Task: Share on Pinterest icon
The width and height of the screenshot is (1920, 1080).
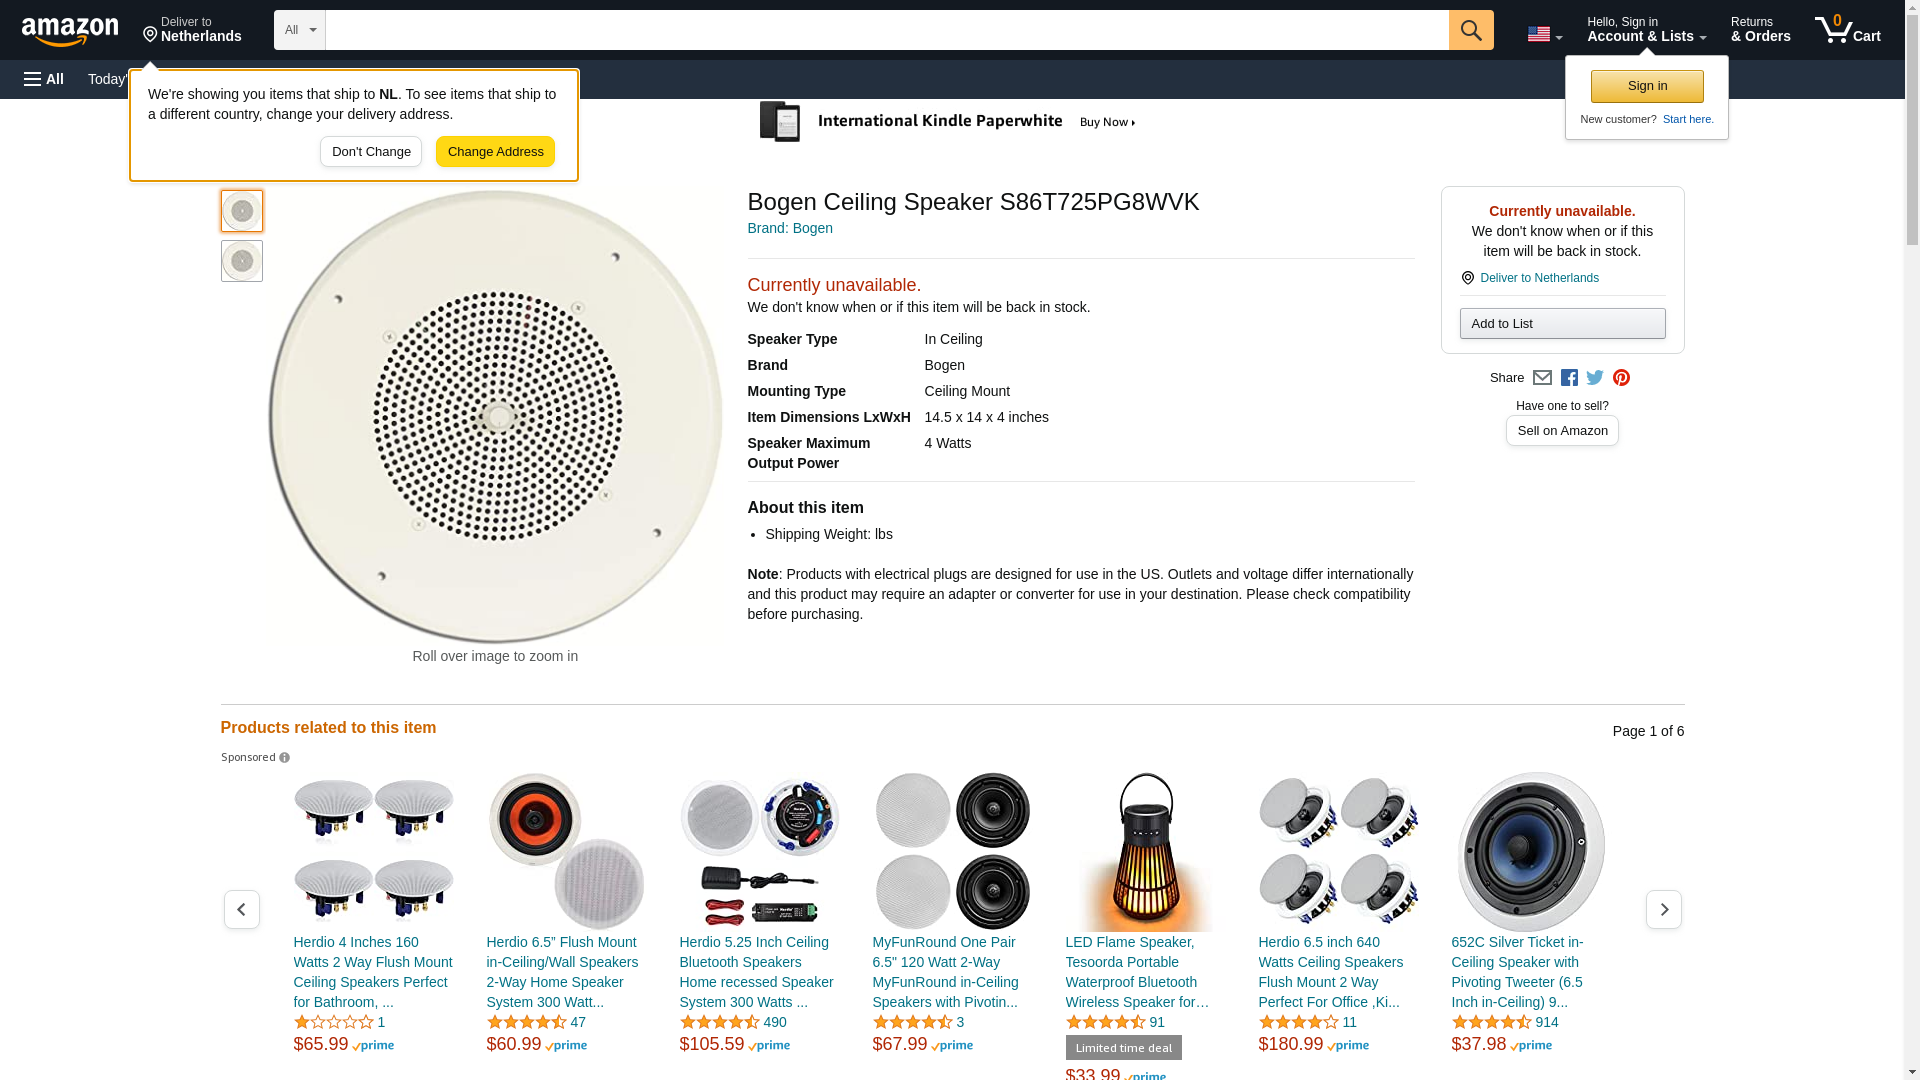Action: [1621, 378]
